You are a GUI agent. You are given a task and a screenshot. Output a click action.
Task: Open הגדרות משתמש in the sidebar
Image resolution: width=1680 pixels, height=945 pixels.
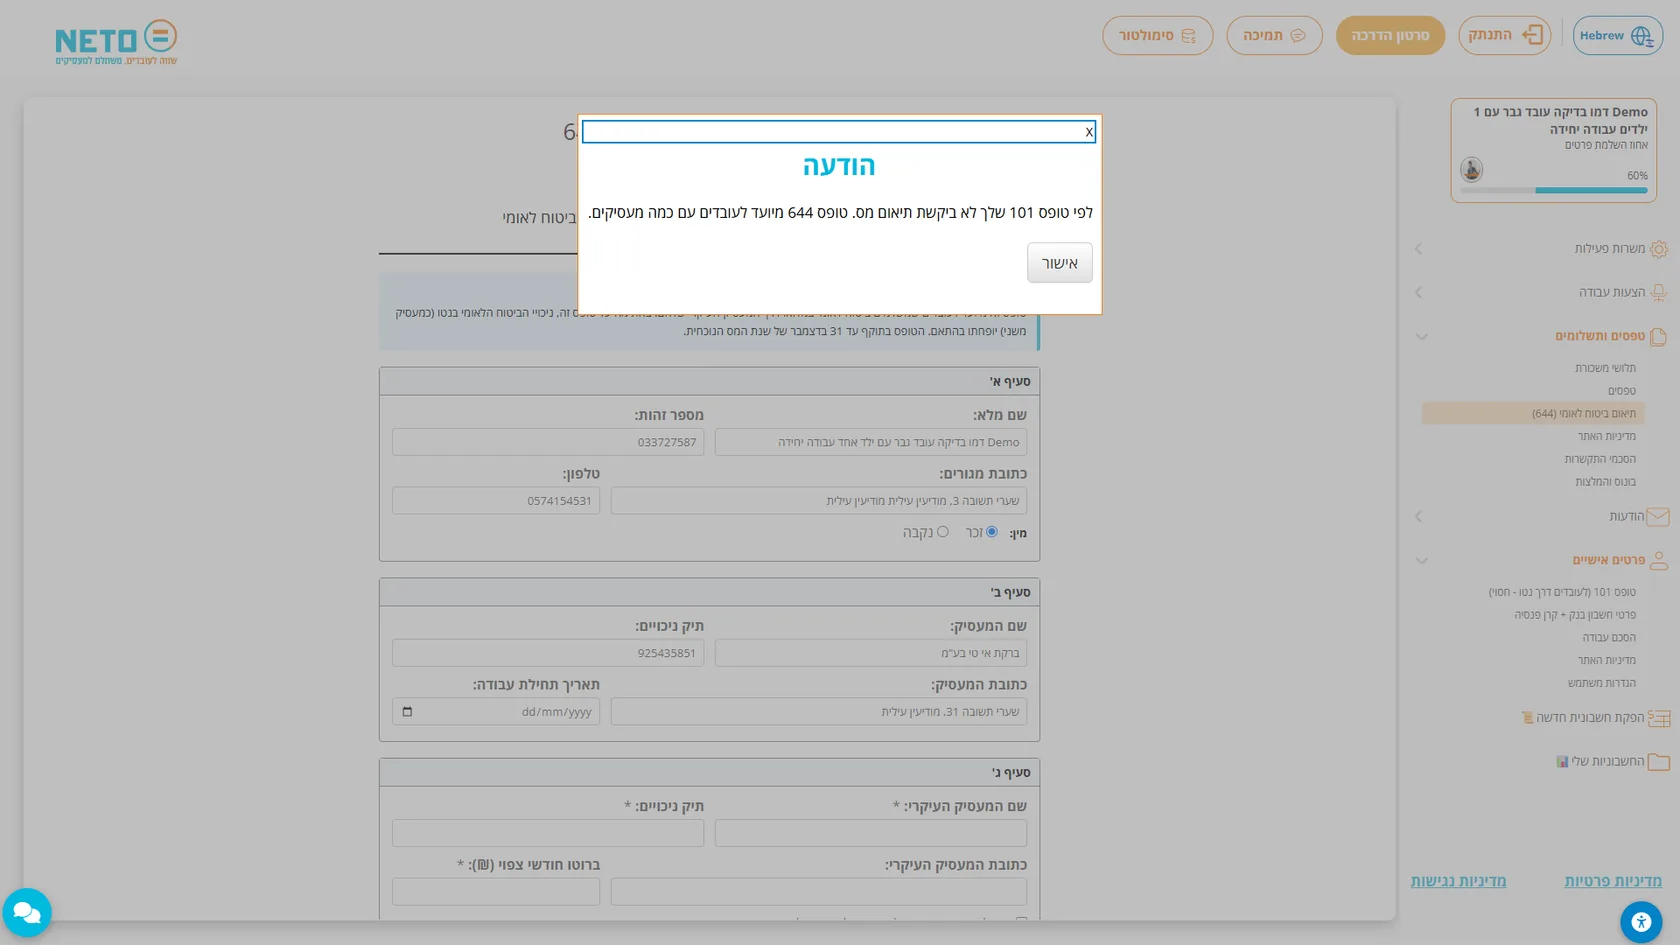tap(1602, 683)
